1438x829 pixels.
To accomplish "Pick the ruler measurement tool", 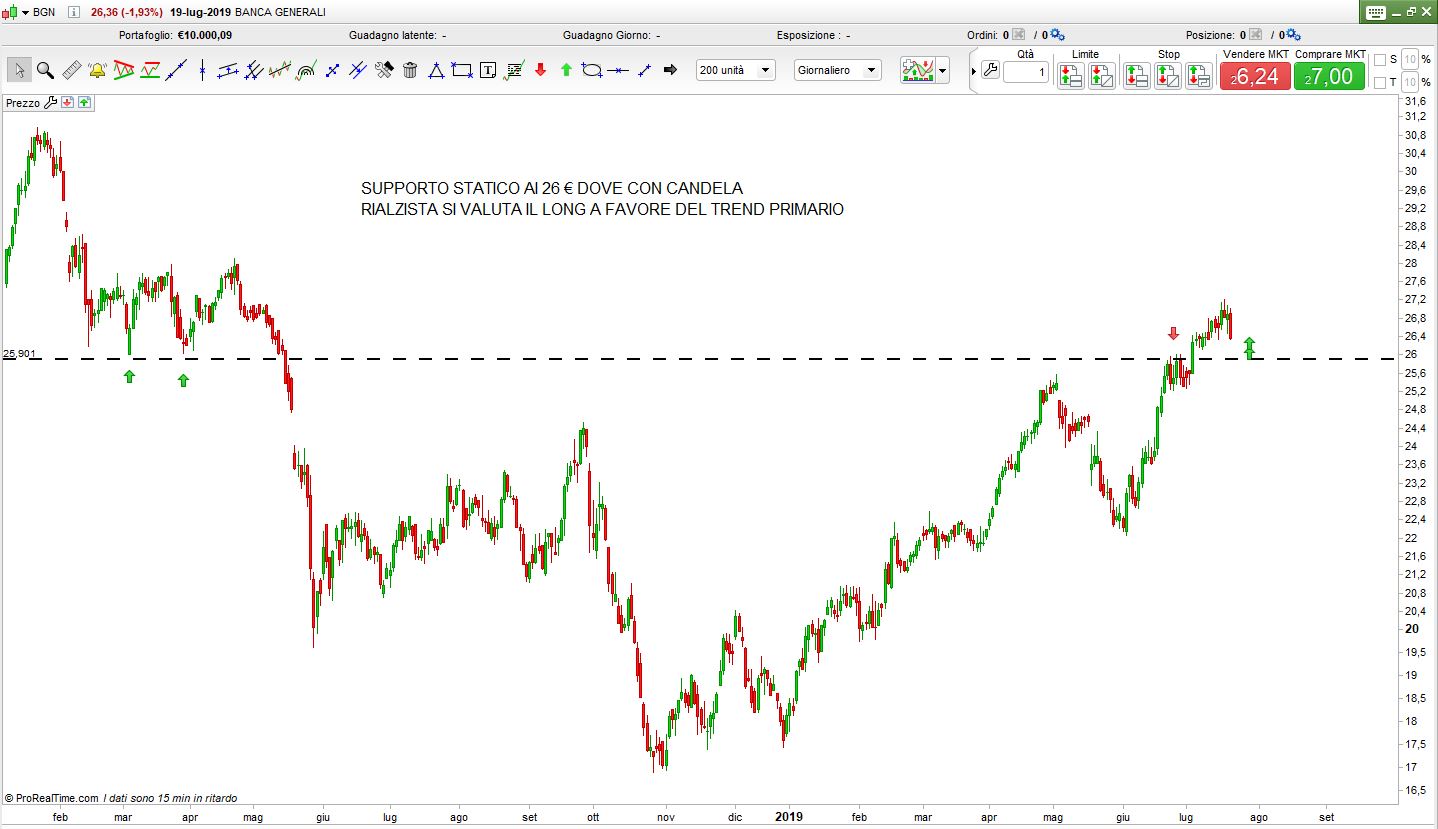I will [71, 70].
